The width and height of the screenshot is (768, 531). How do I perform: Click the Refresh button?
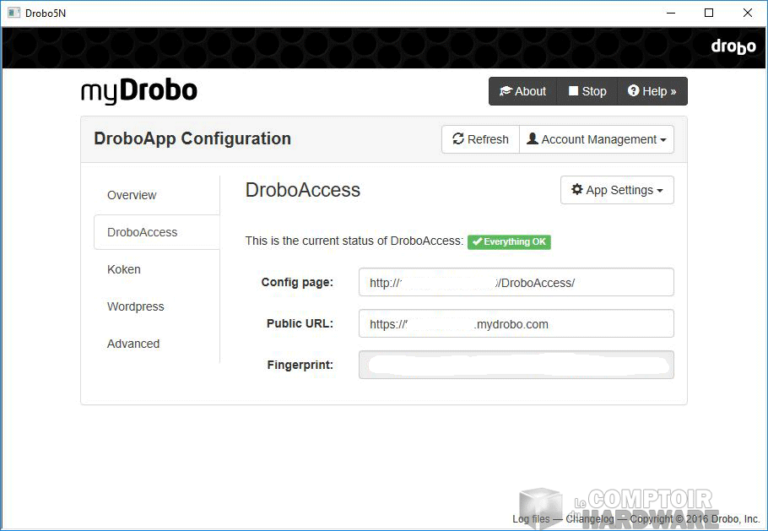pyautogui.click(x=480, y=140)
